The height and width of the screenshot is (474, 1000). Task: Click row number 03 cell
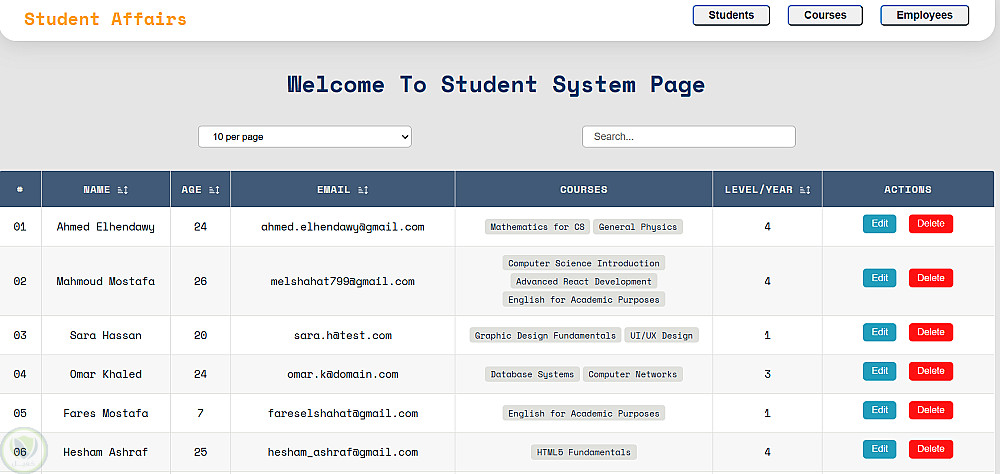[20, 336]
